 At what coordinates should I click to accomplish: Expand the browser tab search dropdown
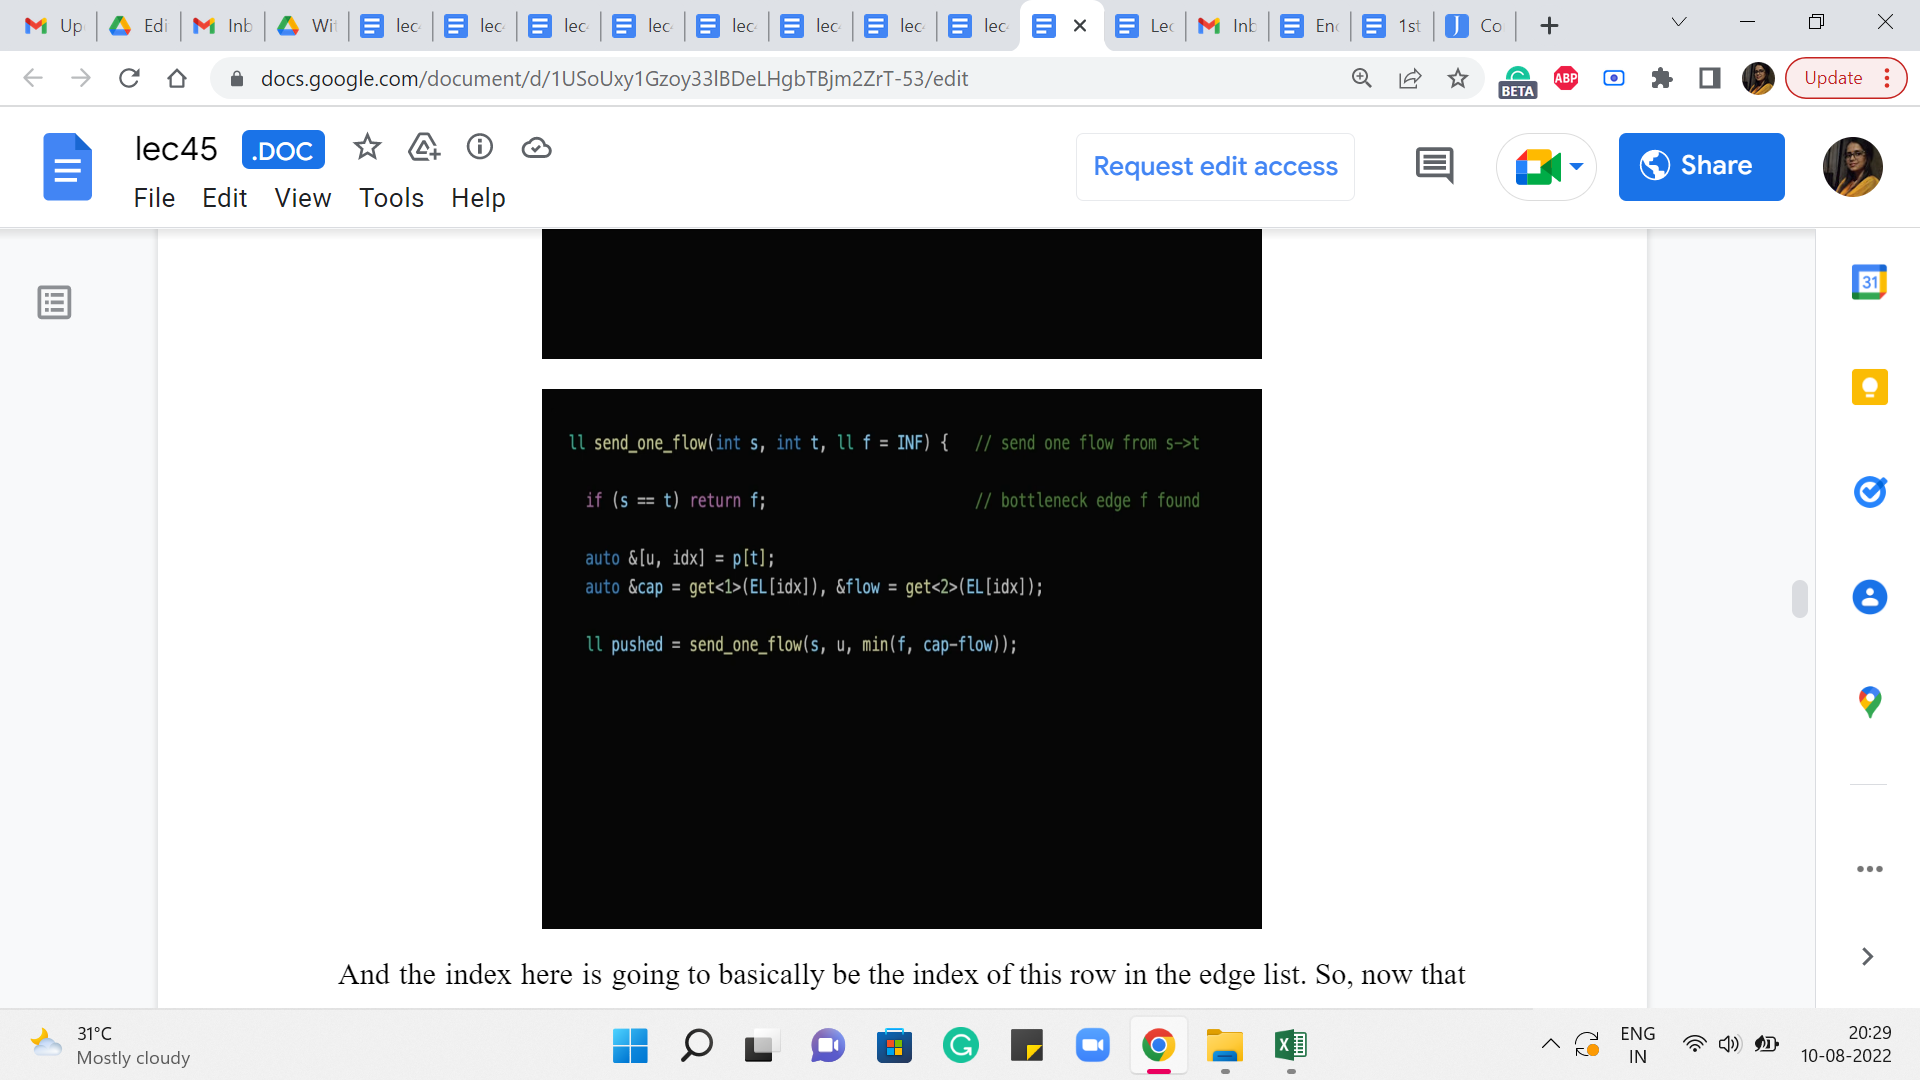tap(1679, 23)
